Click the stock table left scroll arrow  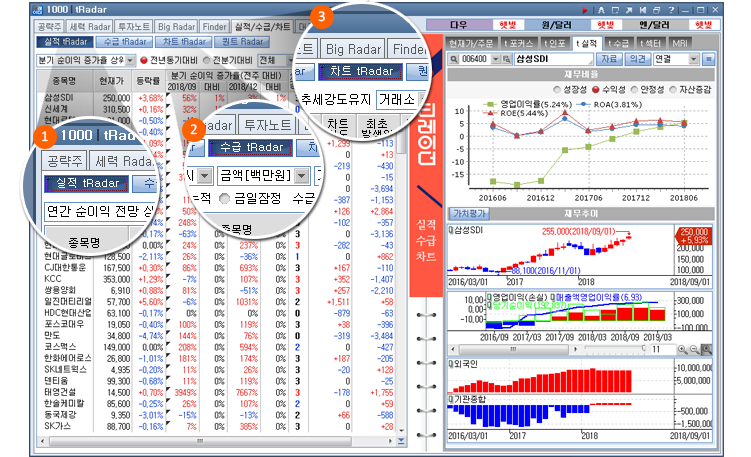click(x=43, y=441)
